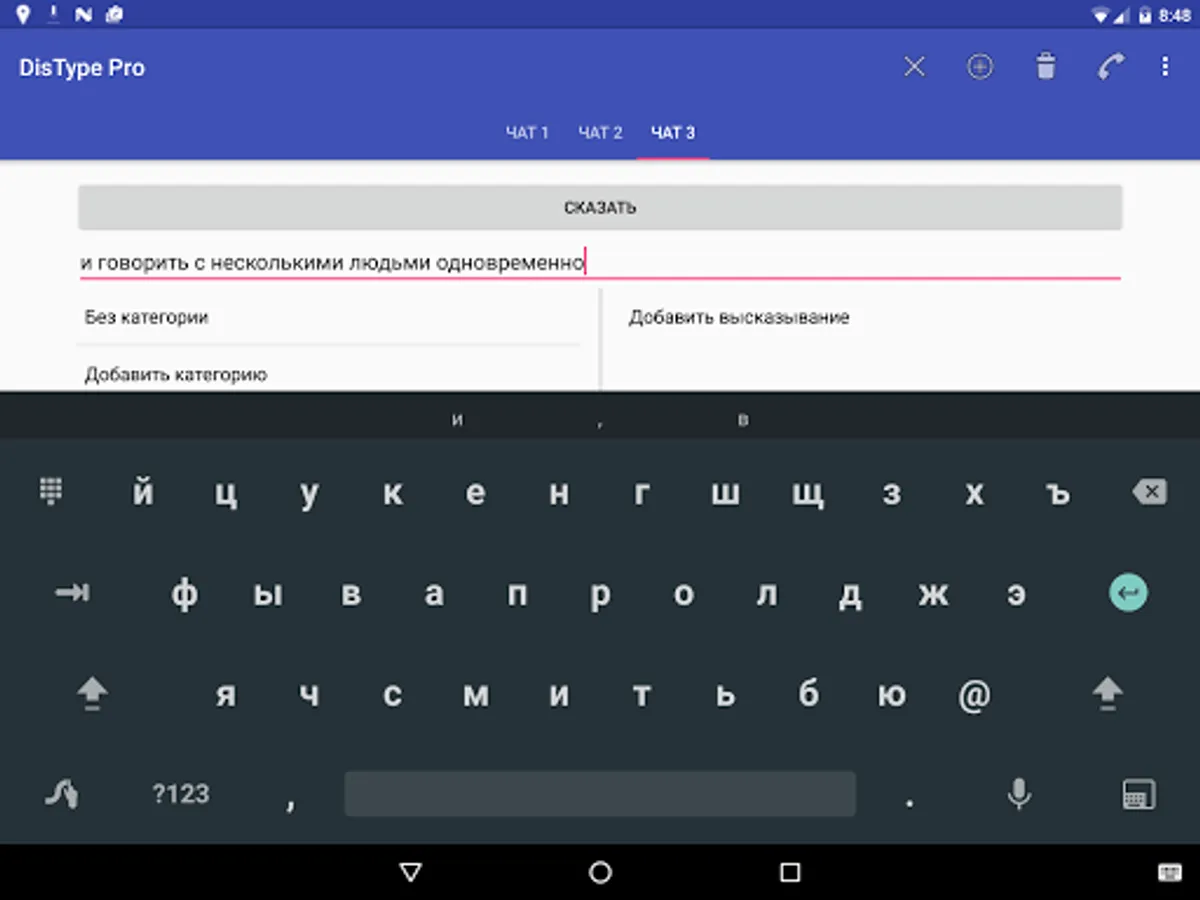The height and width of the screenshot is (900, 1200).
Task: Tap the у key
Action: 309,493
